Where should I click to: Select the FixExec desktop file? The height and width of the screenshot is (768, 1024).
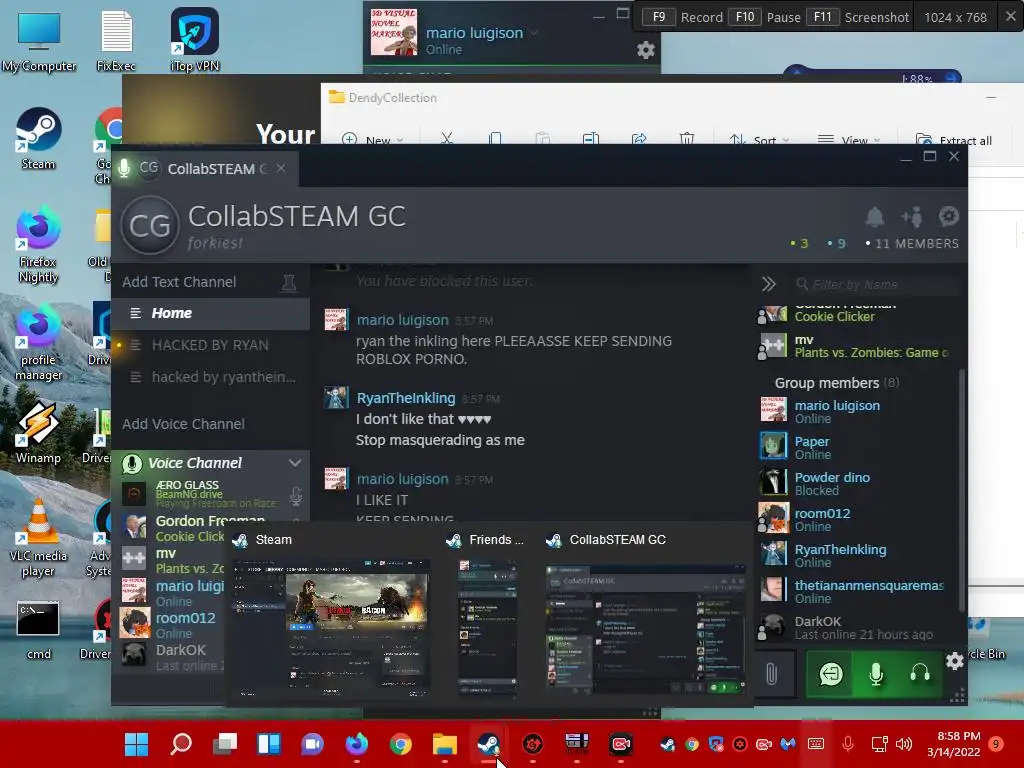[116, 40]
